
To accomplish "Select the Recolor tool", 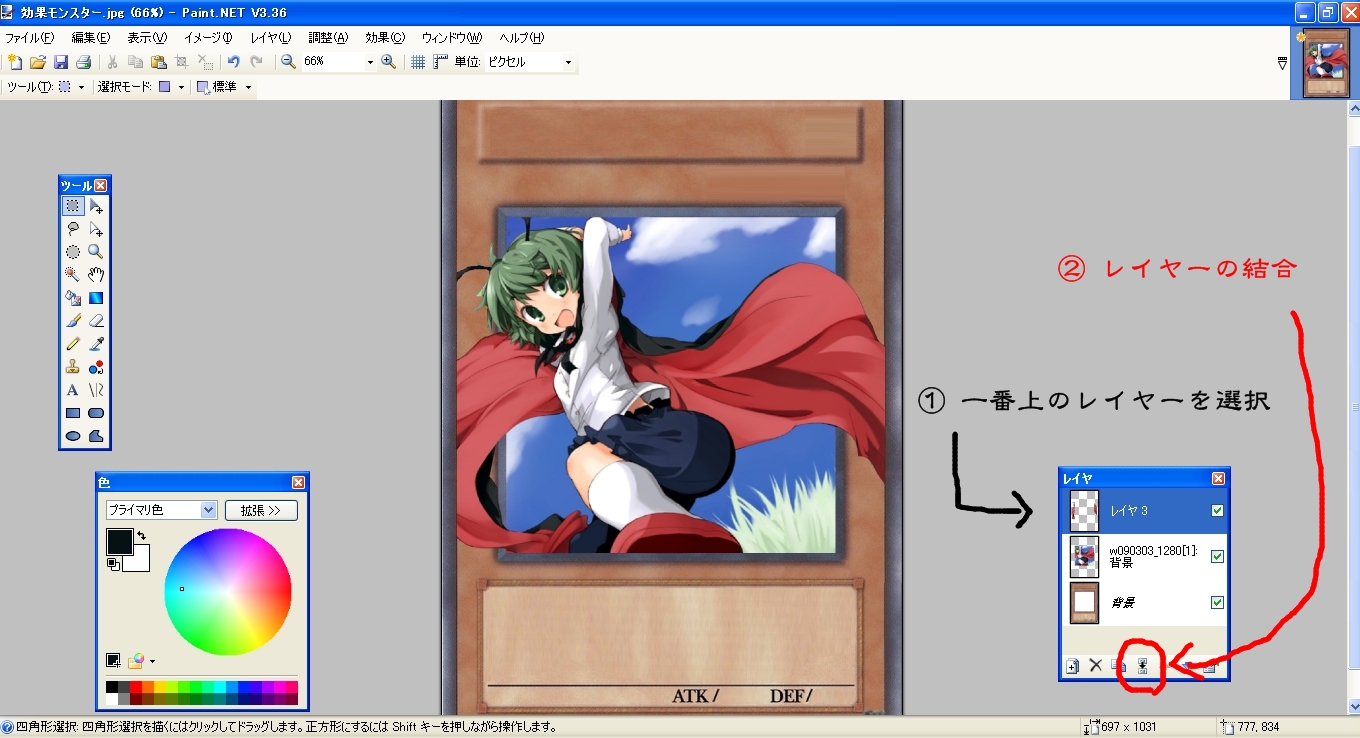I will pos(96,367).
